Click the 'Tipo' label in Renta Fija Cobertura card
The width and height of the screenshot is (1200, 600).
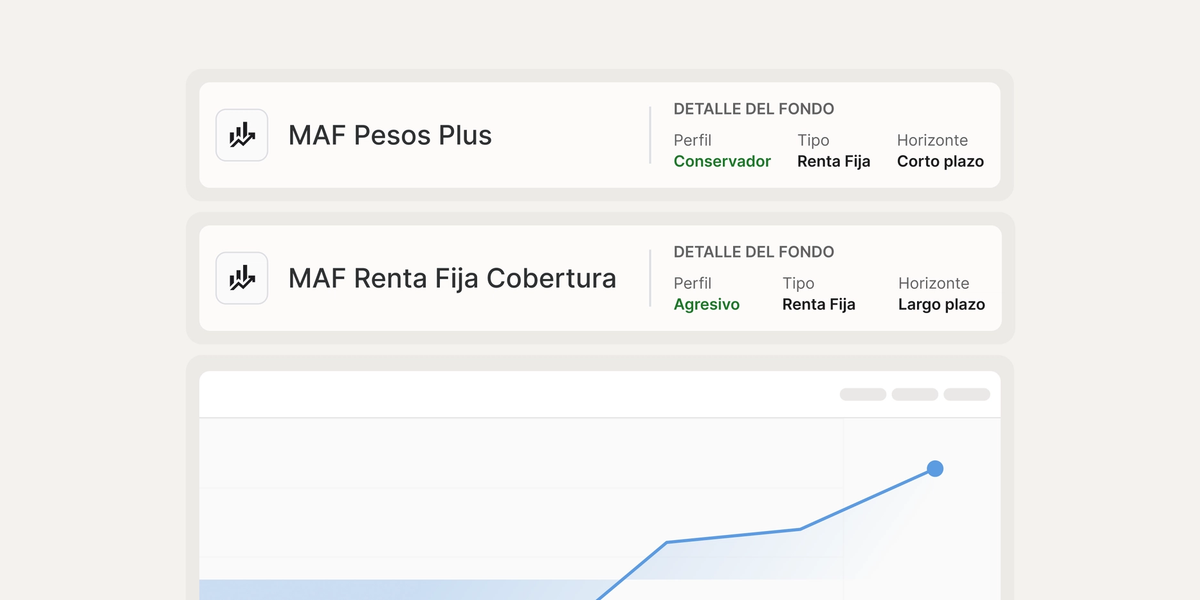799,283
